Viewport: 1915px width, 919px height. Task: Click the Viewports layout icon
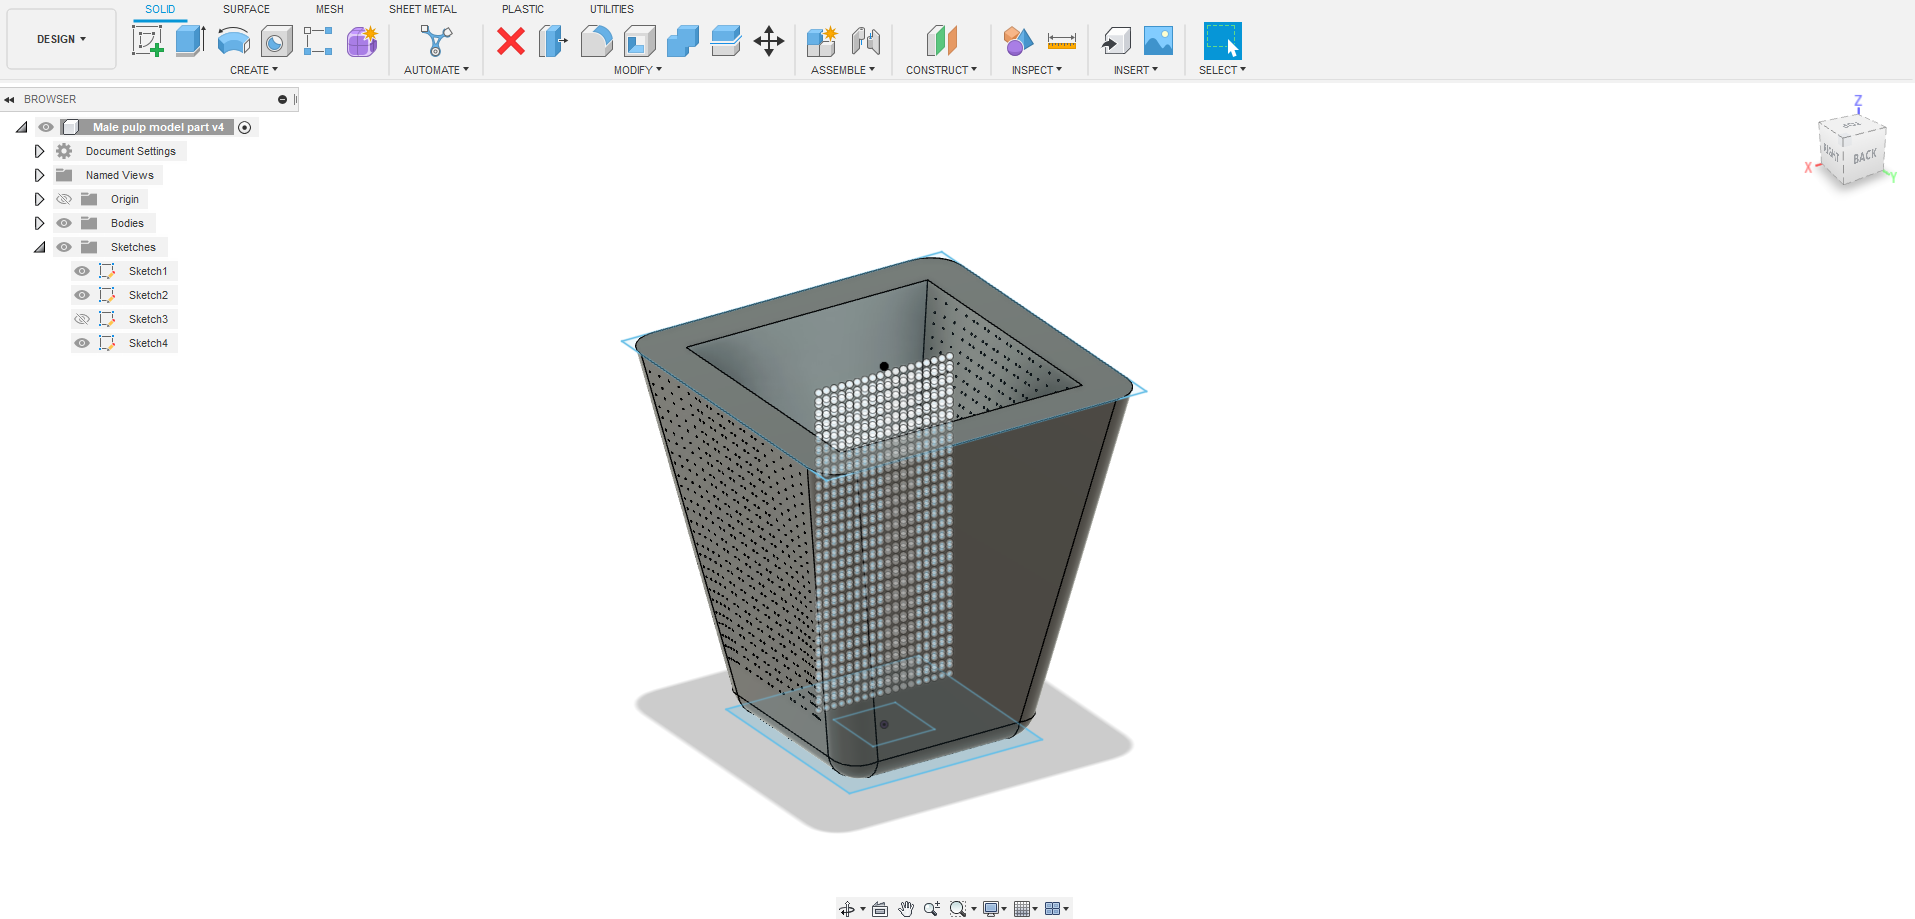pos(1052,909)
